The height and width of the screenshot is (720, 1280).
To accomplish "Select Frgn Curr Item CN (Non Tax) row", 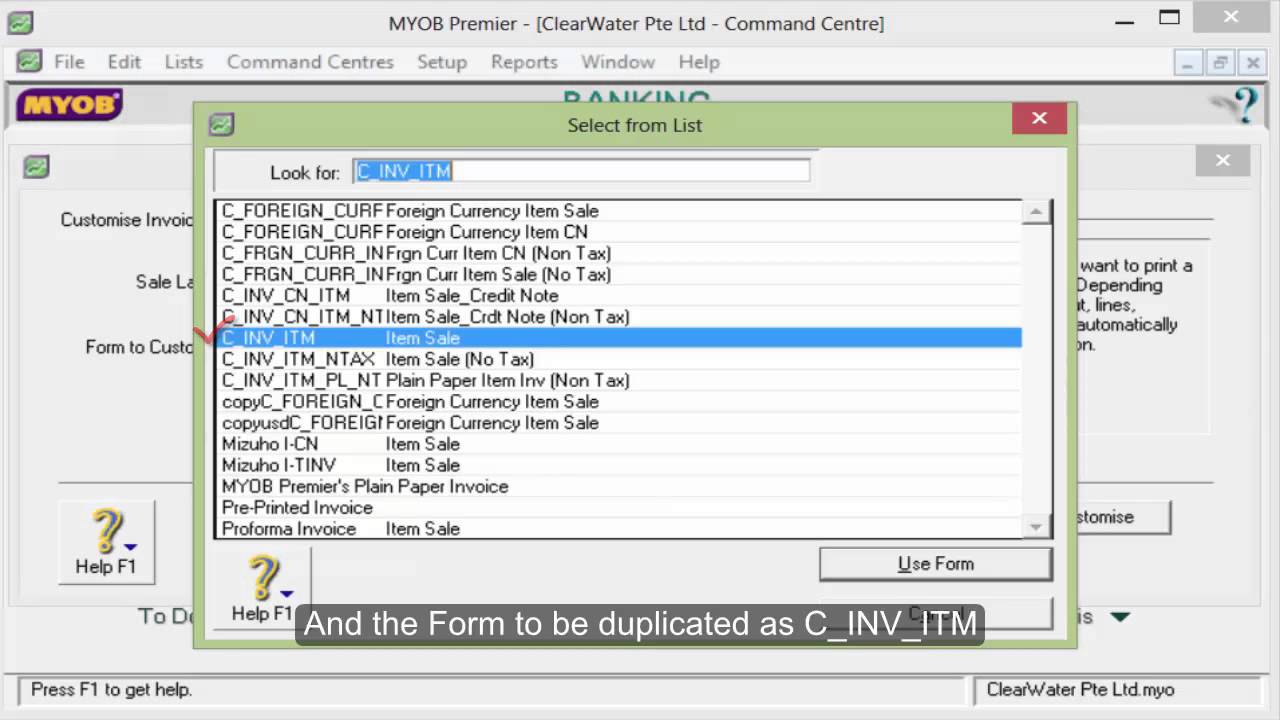I will pos(619,253).
